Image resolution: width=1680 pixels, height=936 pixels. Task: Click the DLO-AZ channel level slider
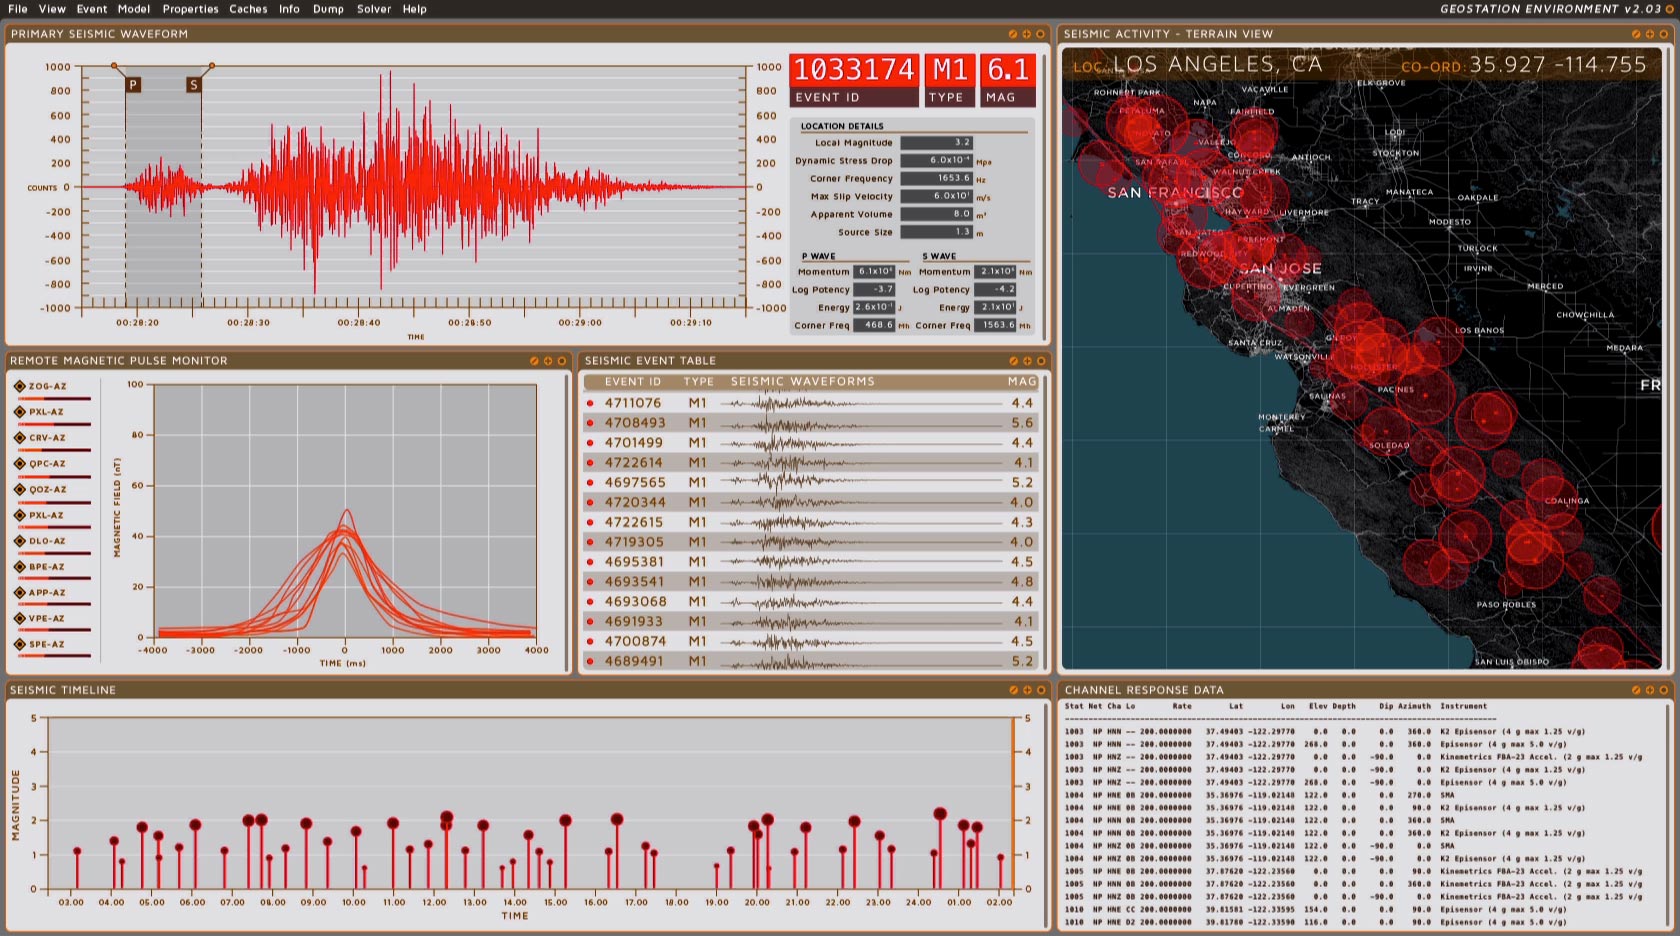click(54, 553)
